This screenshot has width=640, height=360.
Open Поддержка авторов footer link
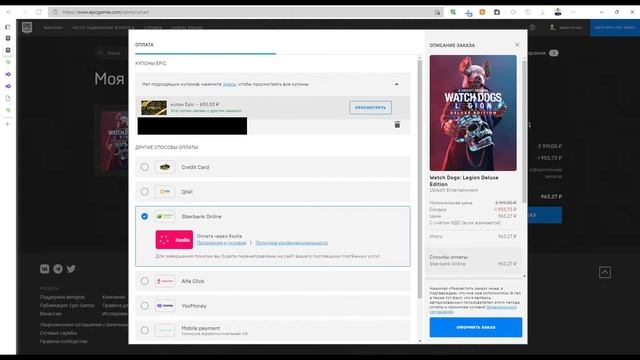[x=62, y=297]
